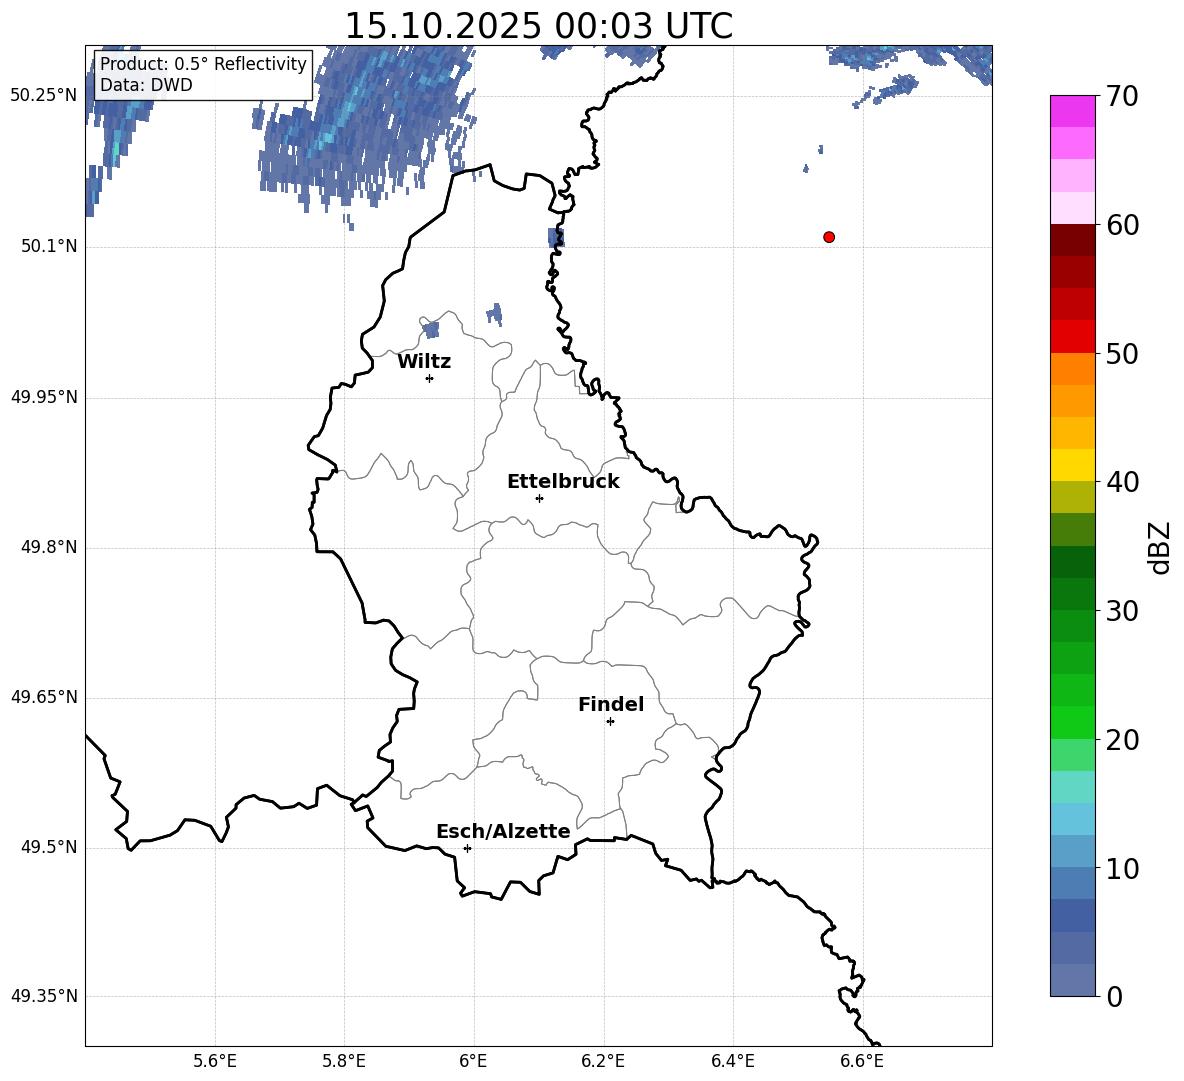Viewport: 1184px width, 1081px height.
Task: Click the small radar echo north of Wiltz
Action: tap(431, 330)
